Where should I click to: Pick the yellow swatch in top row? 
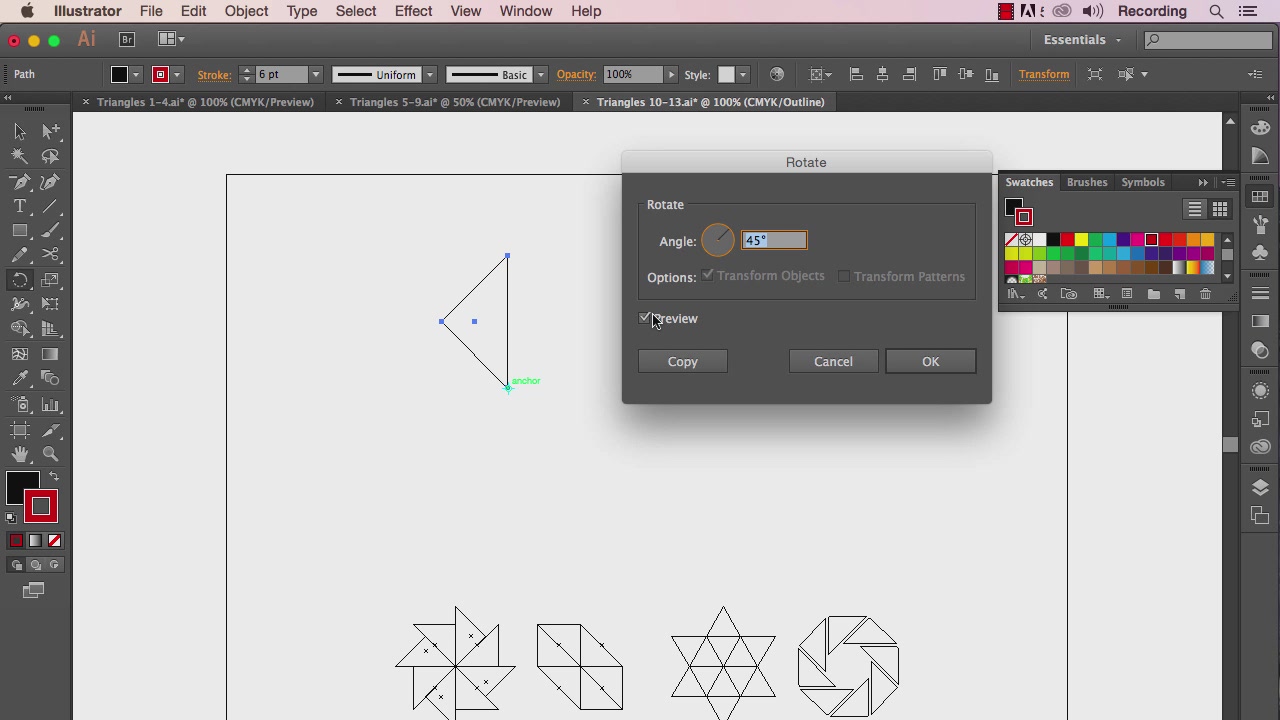pyautogui.click(x=1081, y=240)
